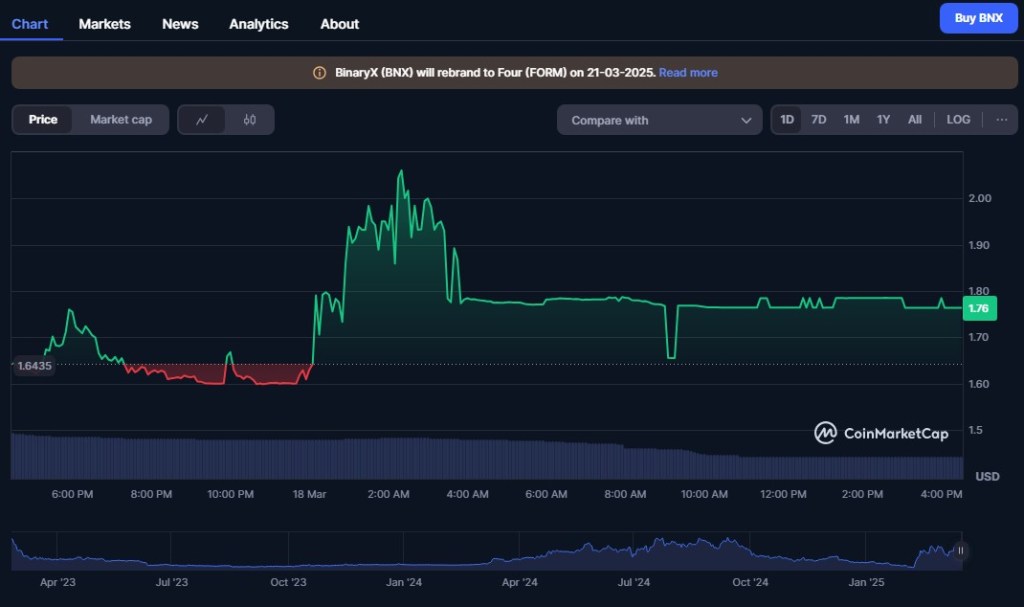
Task: Click Jan '25 on the range navigator
Action: 866,582
